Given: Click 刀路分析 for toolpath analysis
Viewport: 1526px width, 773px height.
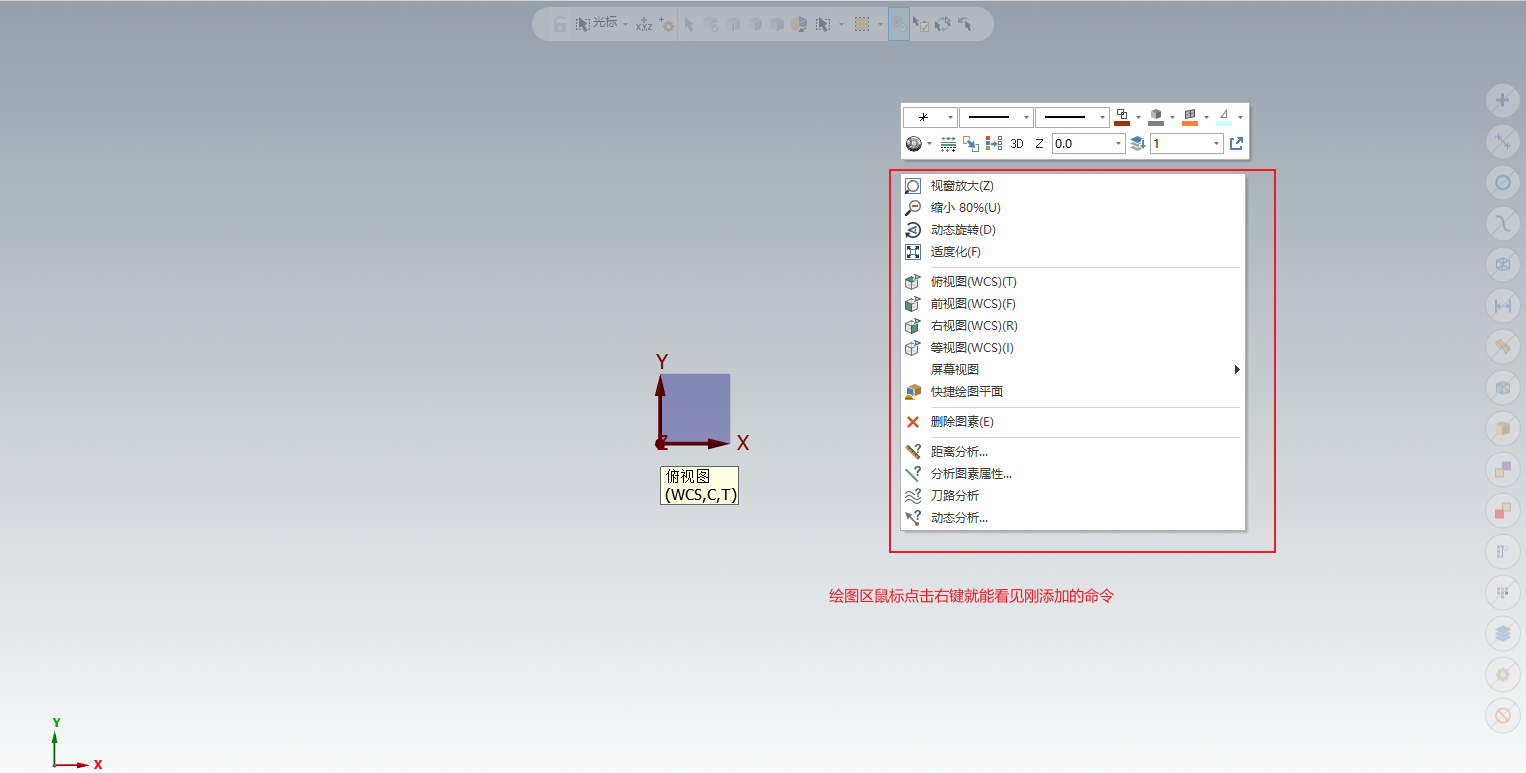Looking at the screenshot, I should pyautogui.click(x=953, y=495).
